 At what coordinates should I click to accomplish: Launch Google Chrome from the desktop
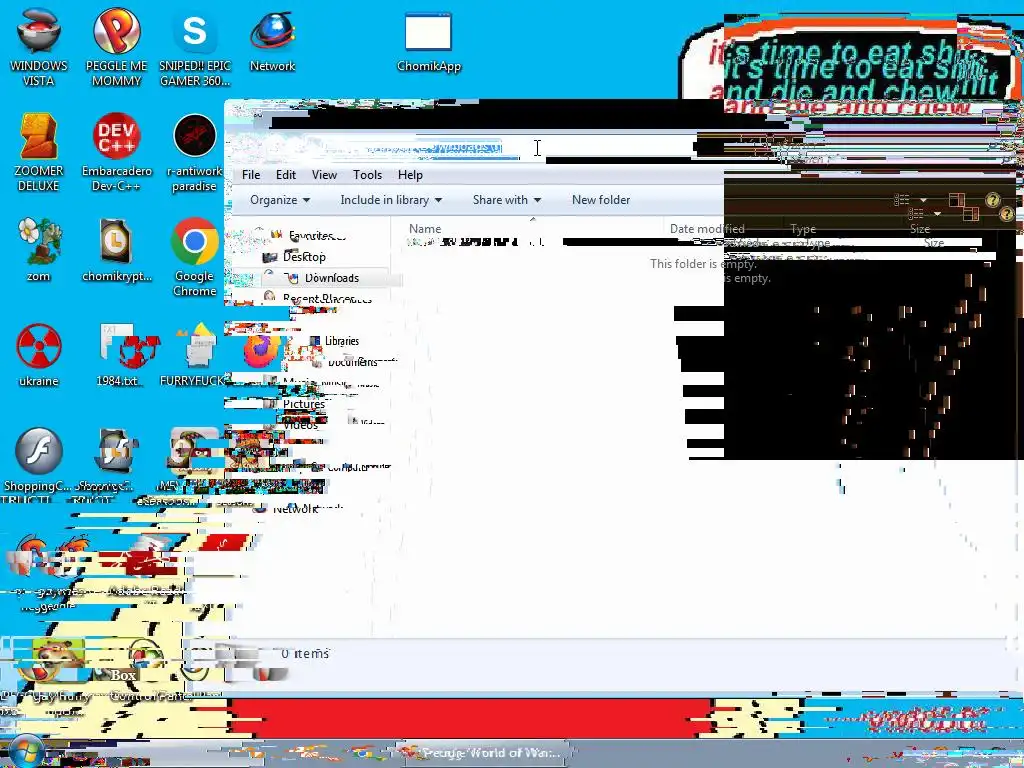[195, 257]
